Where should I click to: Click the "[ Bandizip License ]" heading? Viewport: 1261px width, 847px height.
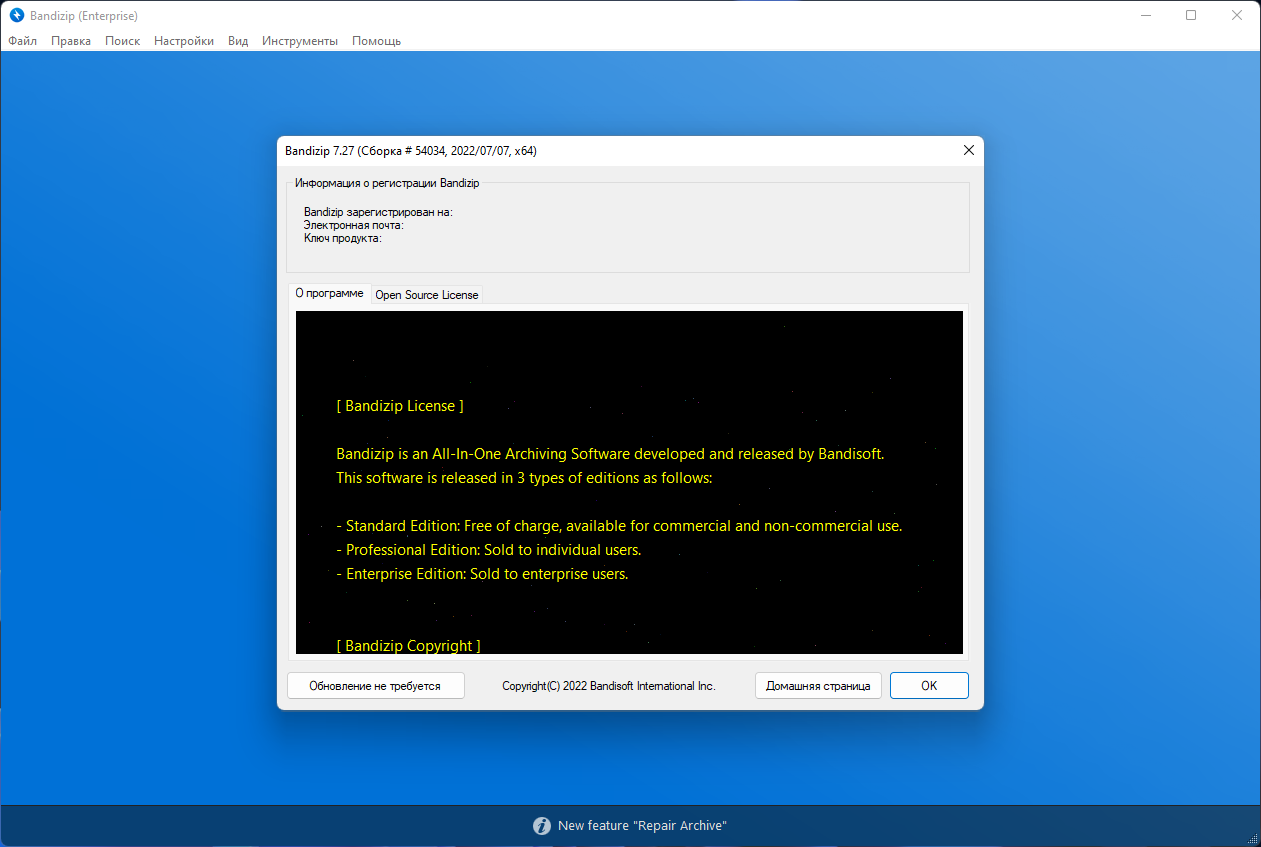coord(400,406)
